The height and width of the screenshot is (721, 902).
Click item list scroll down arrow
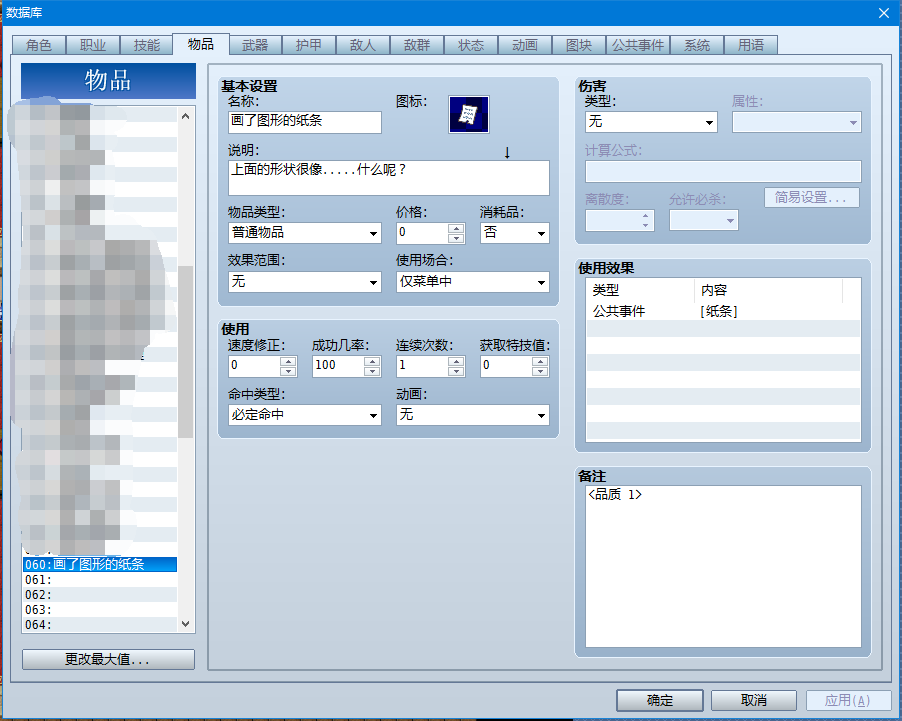(185, 624)
